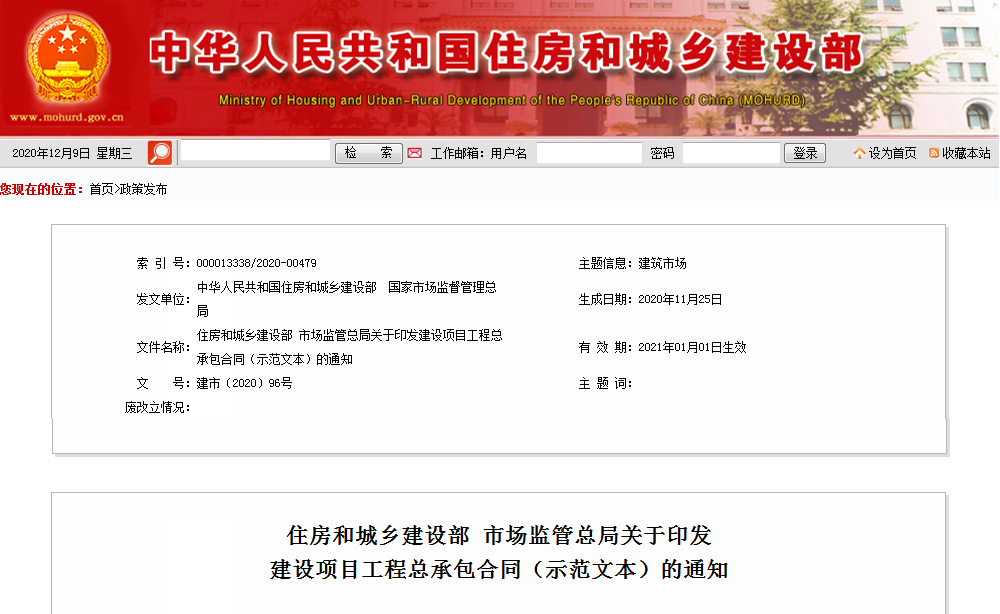Click the 您现在的位置 label
Screen dimensions: 1000x614
pos(42,189)
